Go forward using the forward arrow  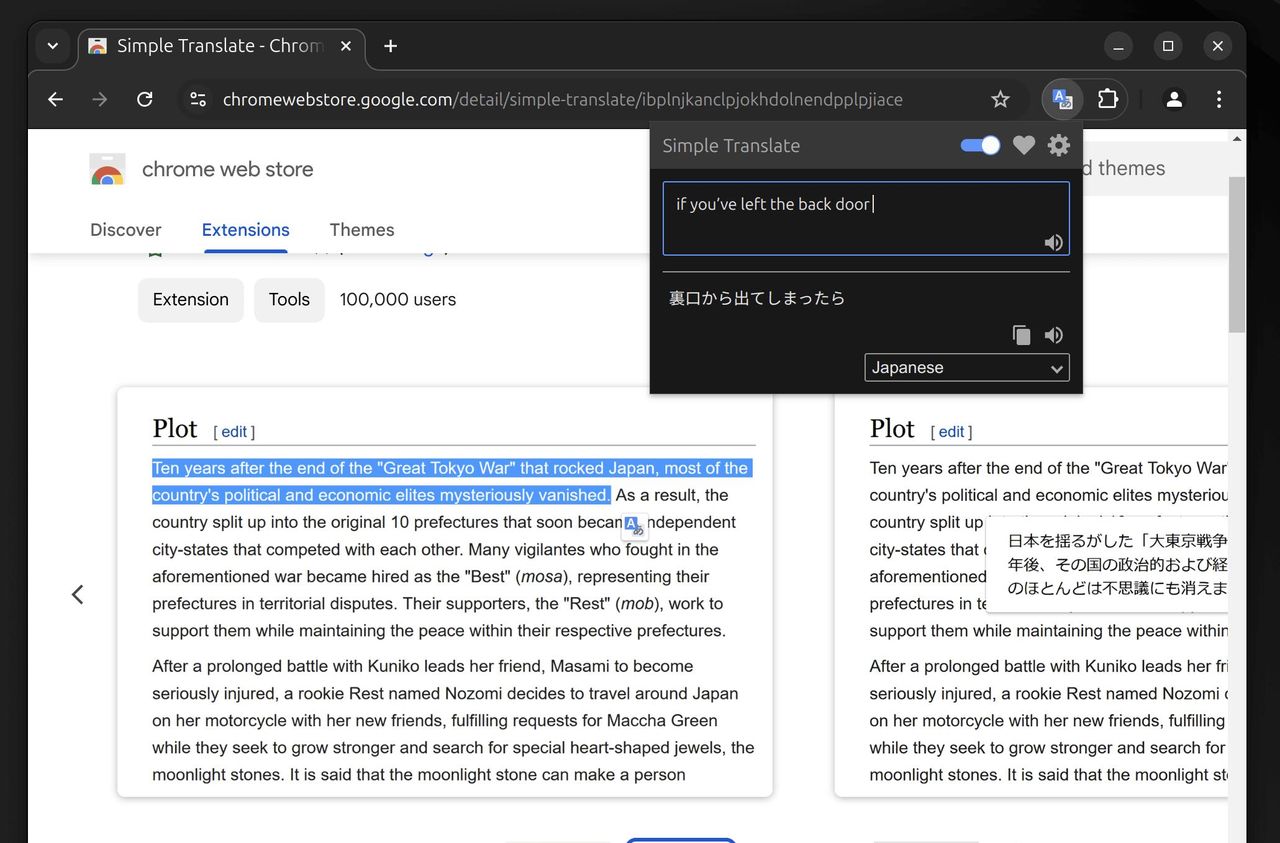(x=100, y=99)
